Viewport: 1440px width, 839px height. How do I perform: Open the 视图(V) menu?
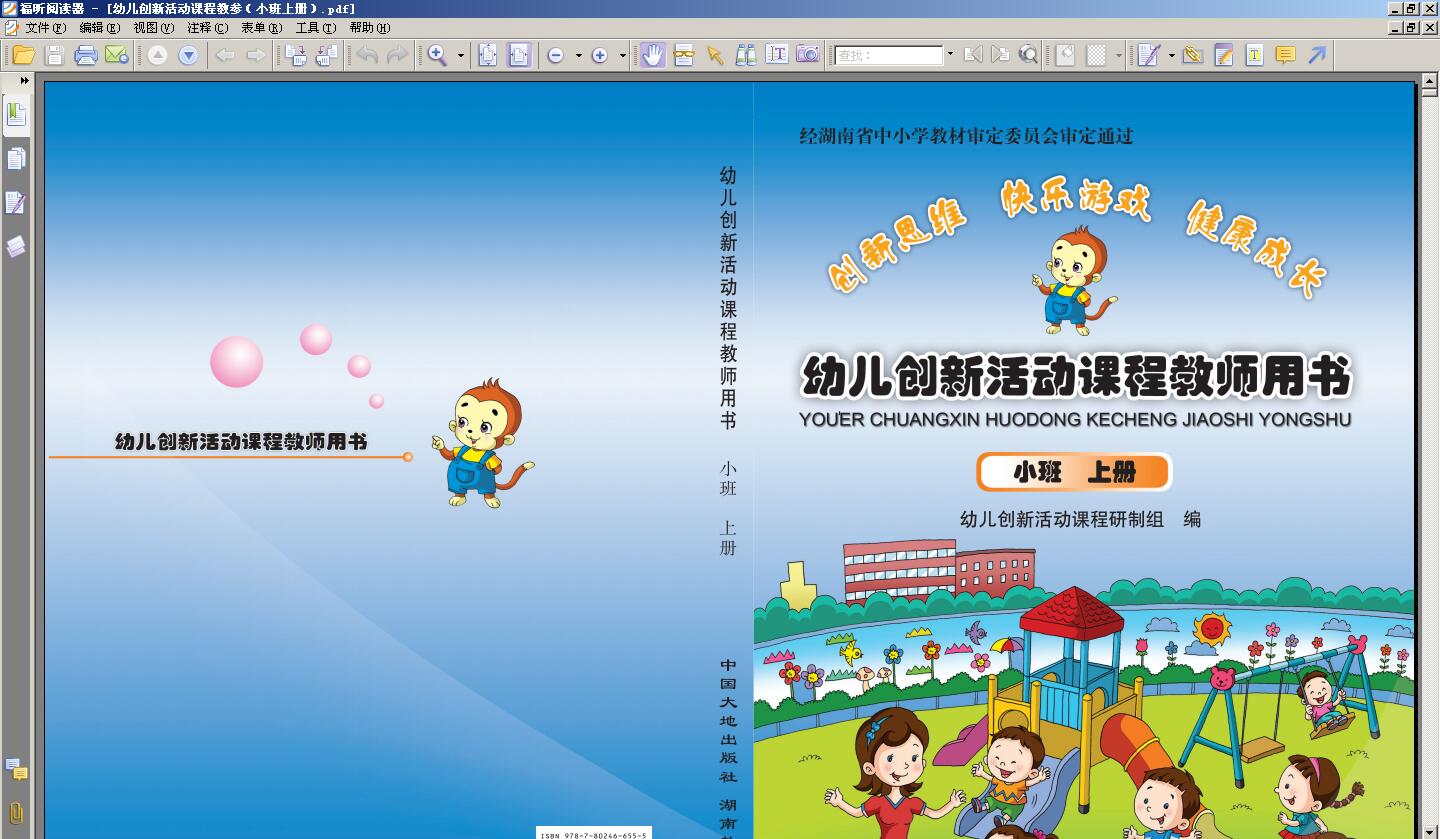coord(154,28)
